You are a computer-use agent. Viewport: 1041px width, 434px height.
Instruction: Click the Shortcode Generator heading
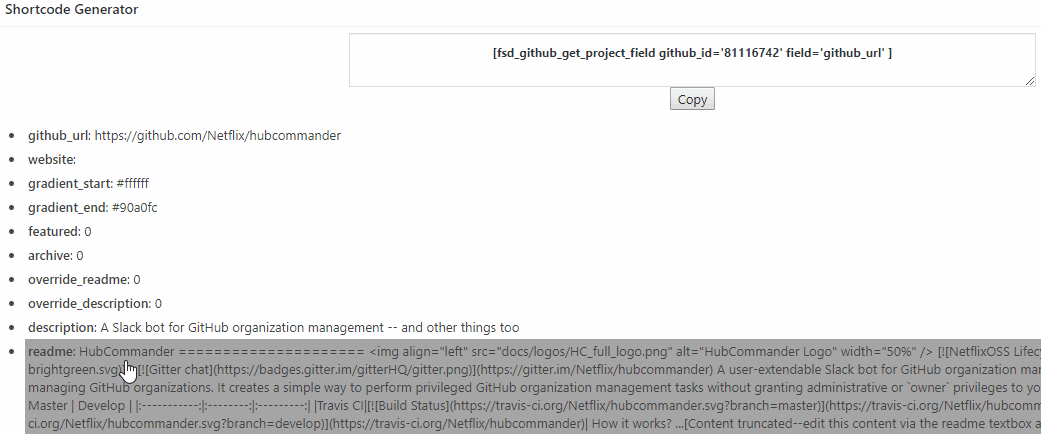(x=72, y=10)
